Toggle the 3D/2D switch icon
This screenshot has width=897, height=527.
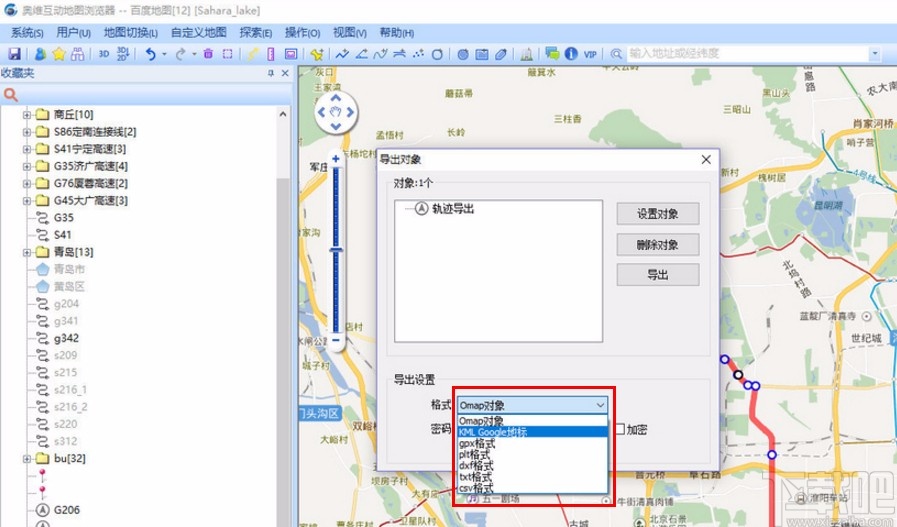122,54
